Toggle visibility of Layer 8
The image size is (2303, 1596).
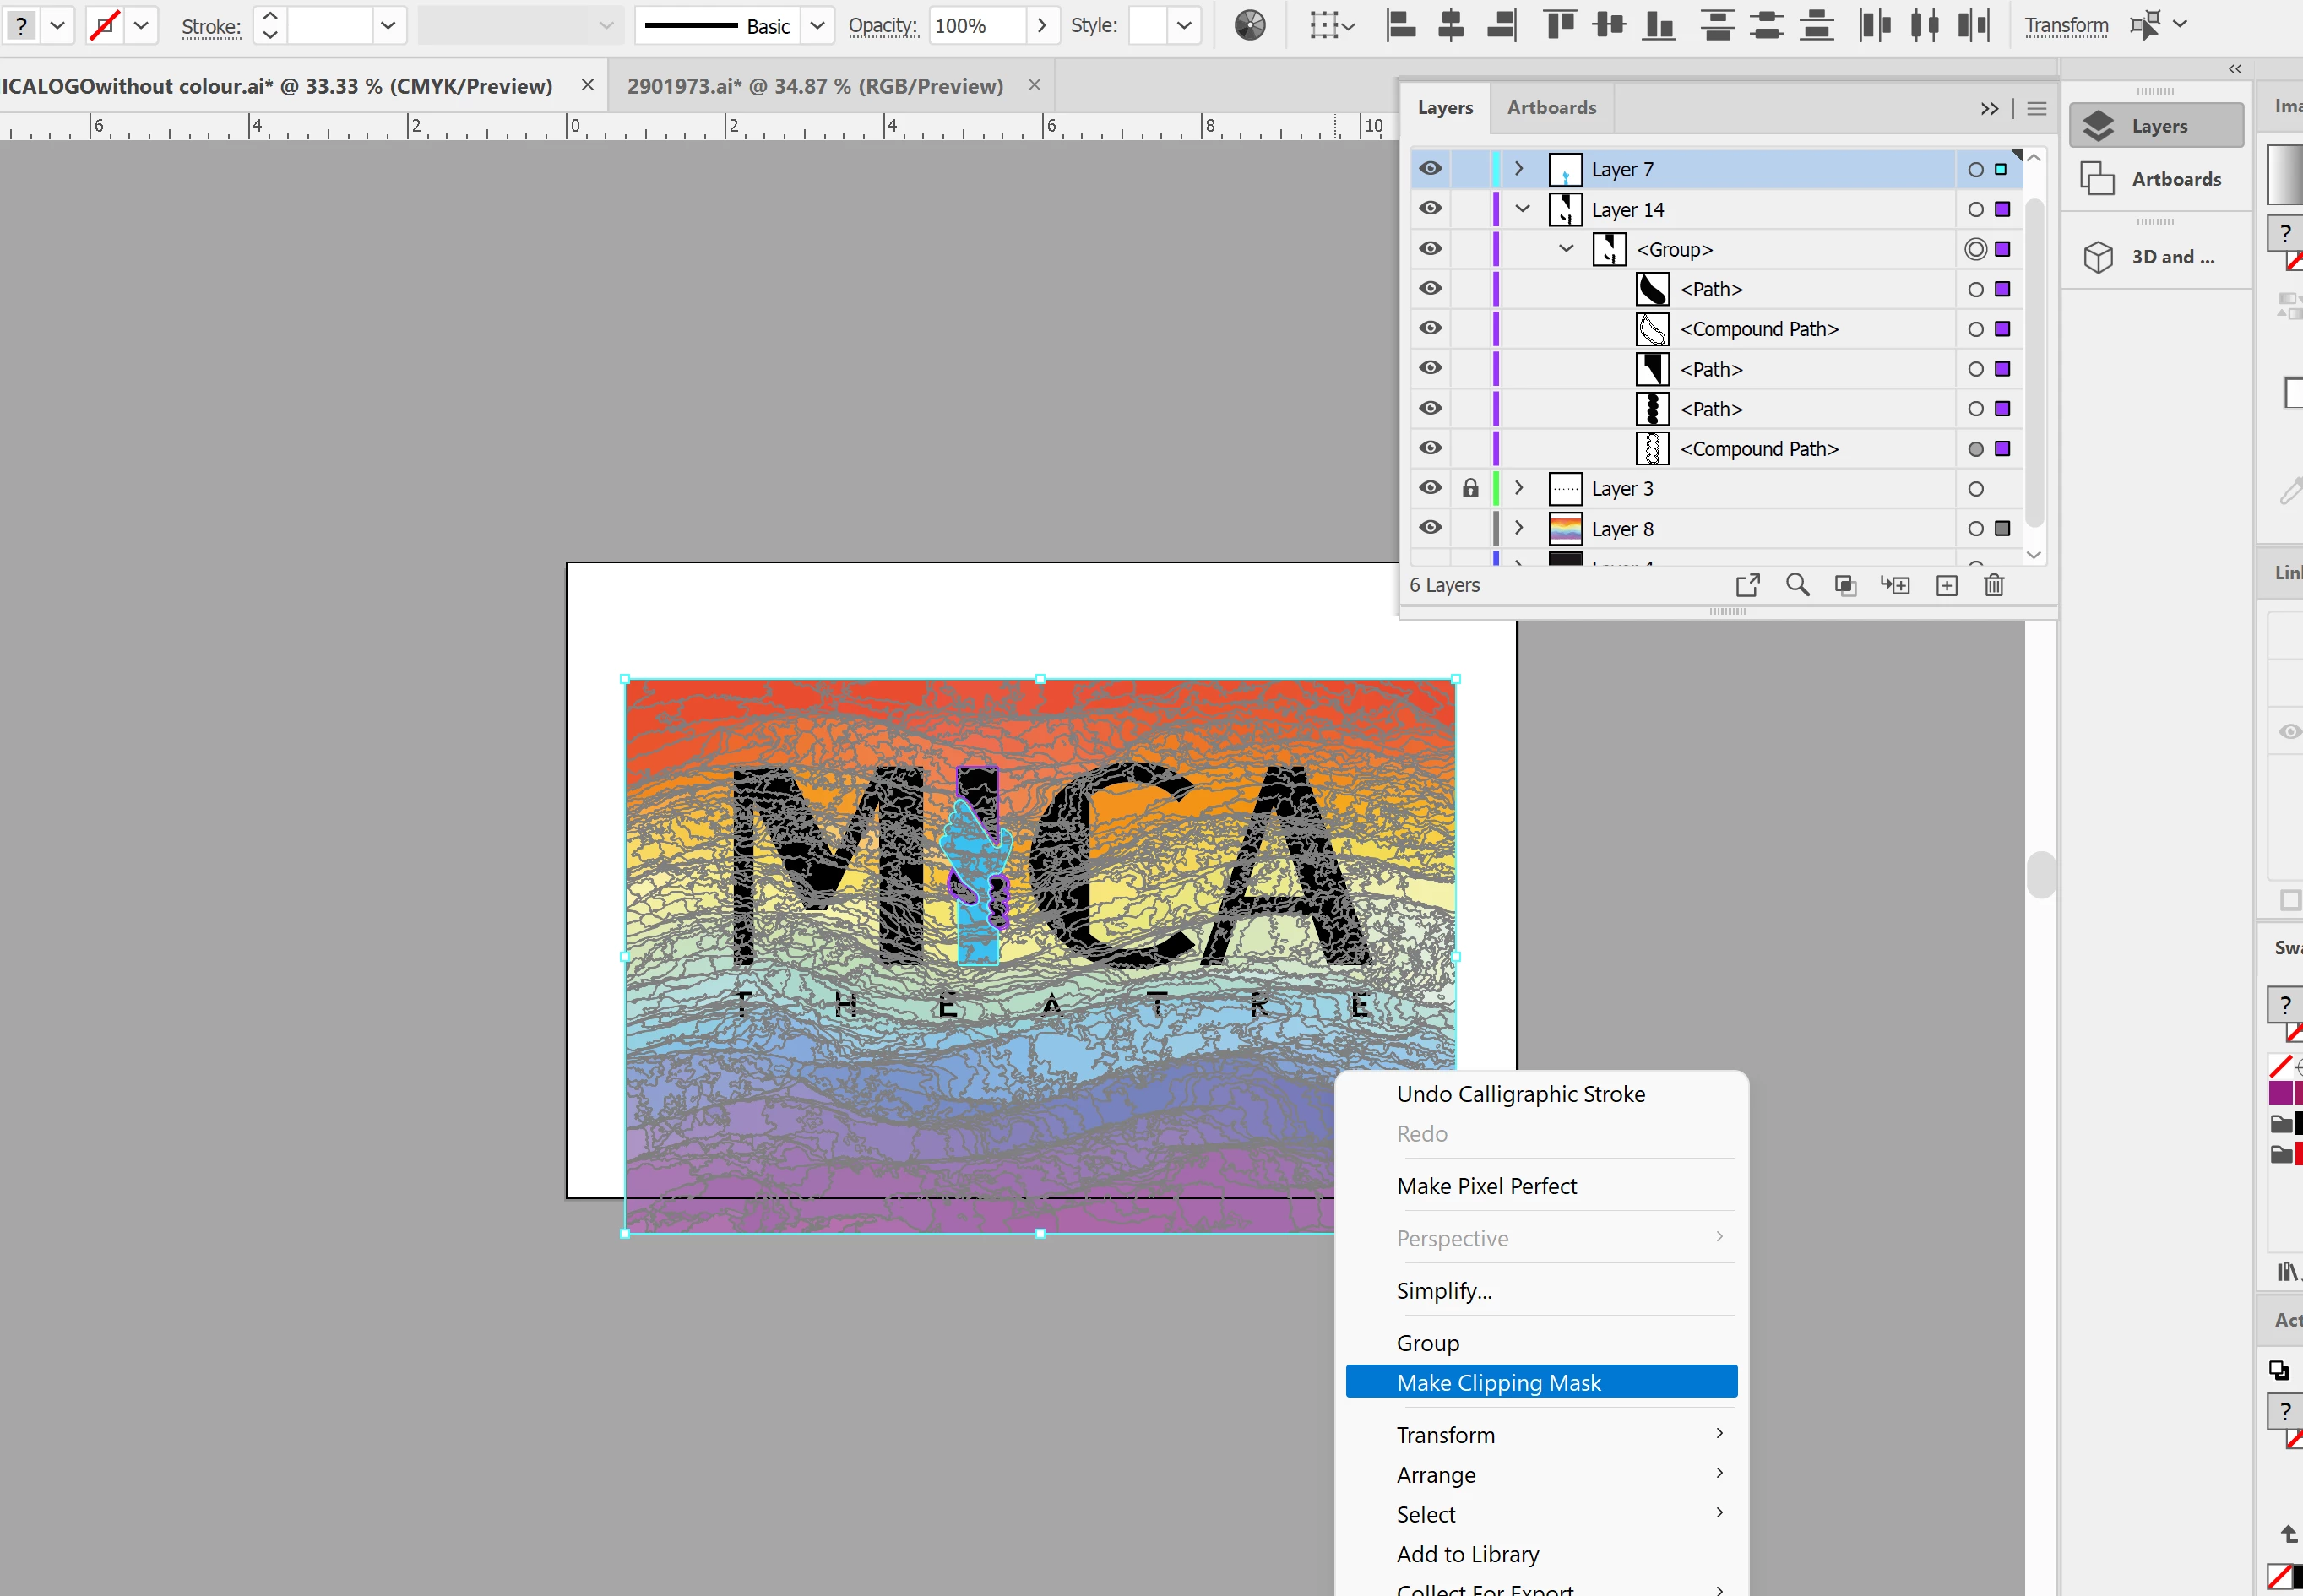(1431, 528)
